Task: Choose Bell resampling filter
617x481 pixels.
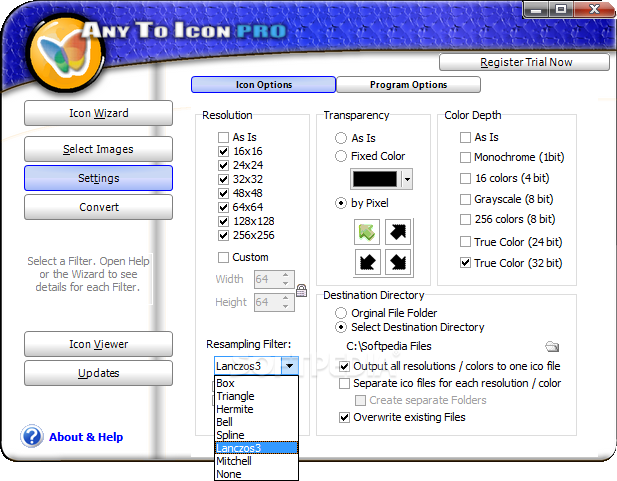Action: click(x=256, y=422)
